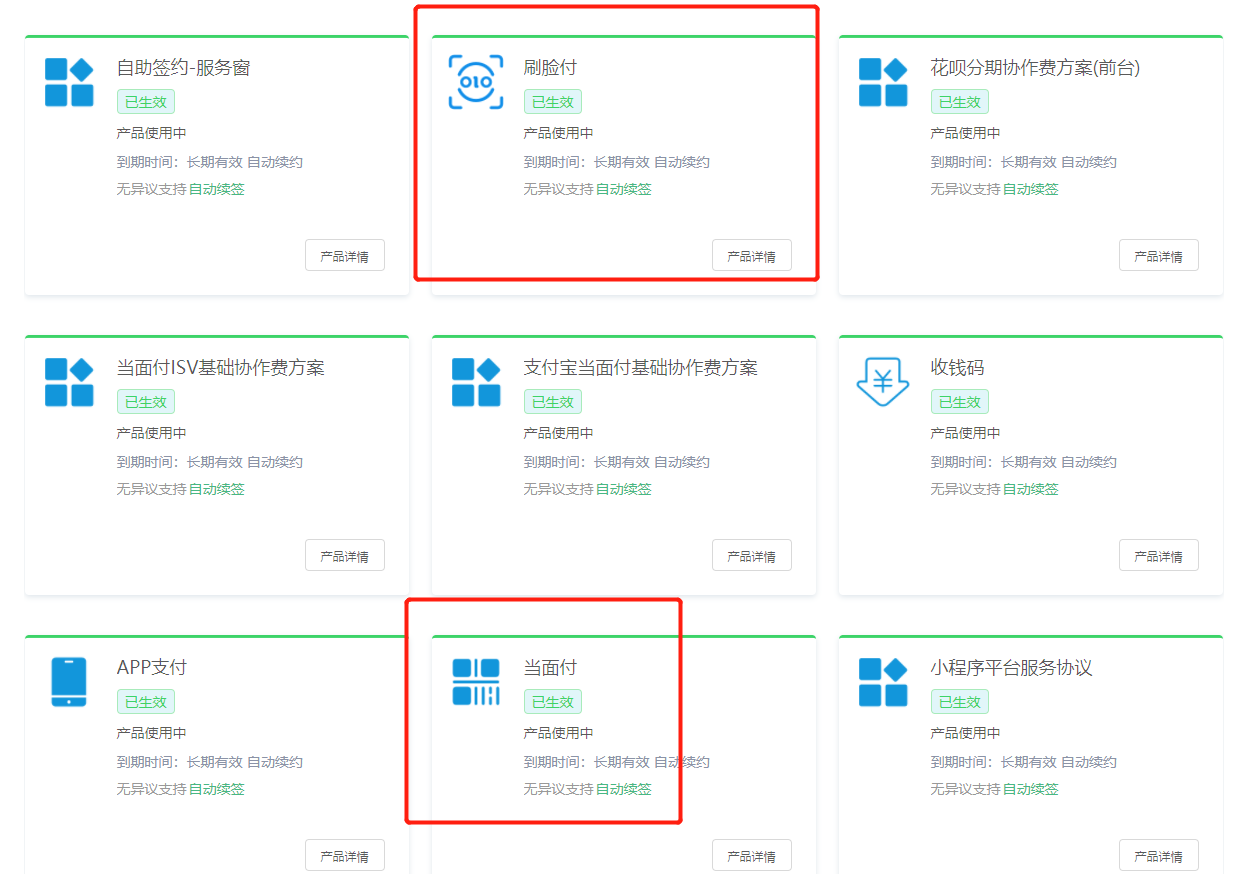
Task: Click the 小程序平台服务协议 product icon
Action: click(x=883, y=682)
